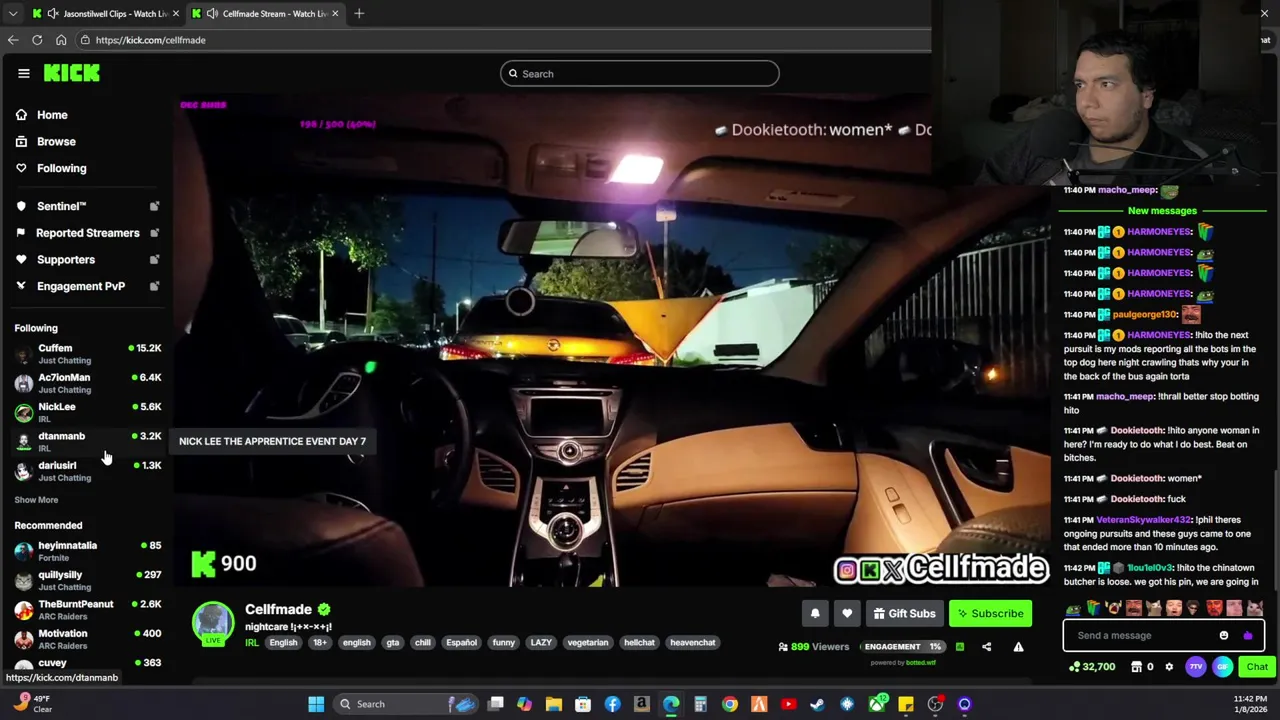1280x720 pixels.
Task: Open dariusirl channel in sidebar
Action: [x=88, y=470]
